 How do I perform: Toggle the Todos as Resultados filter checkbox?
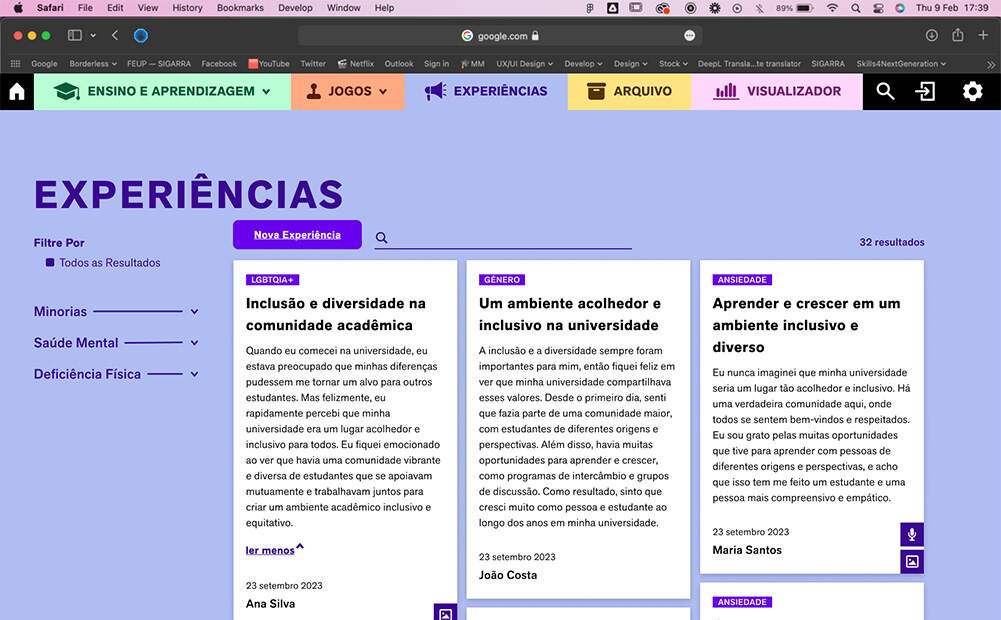click(50, 263)
